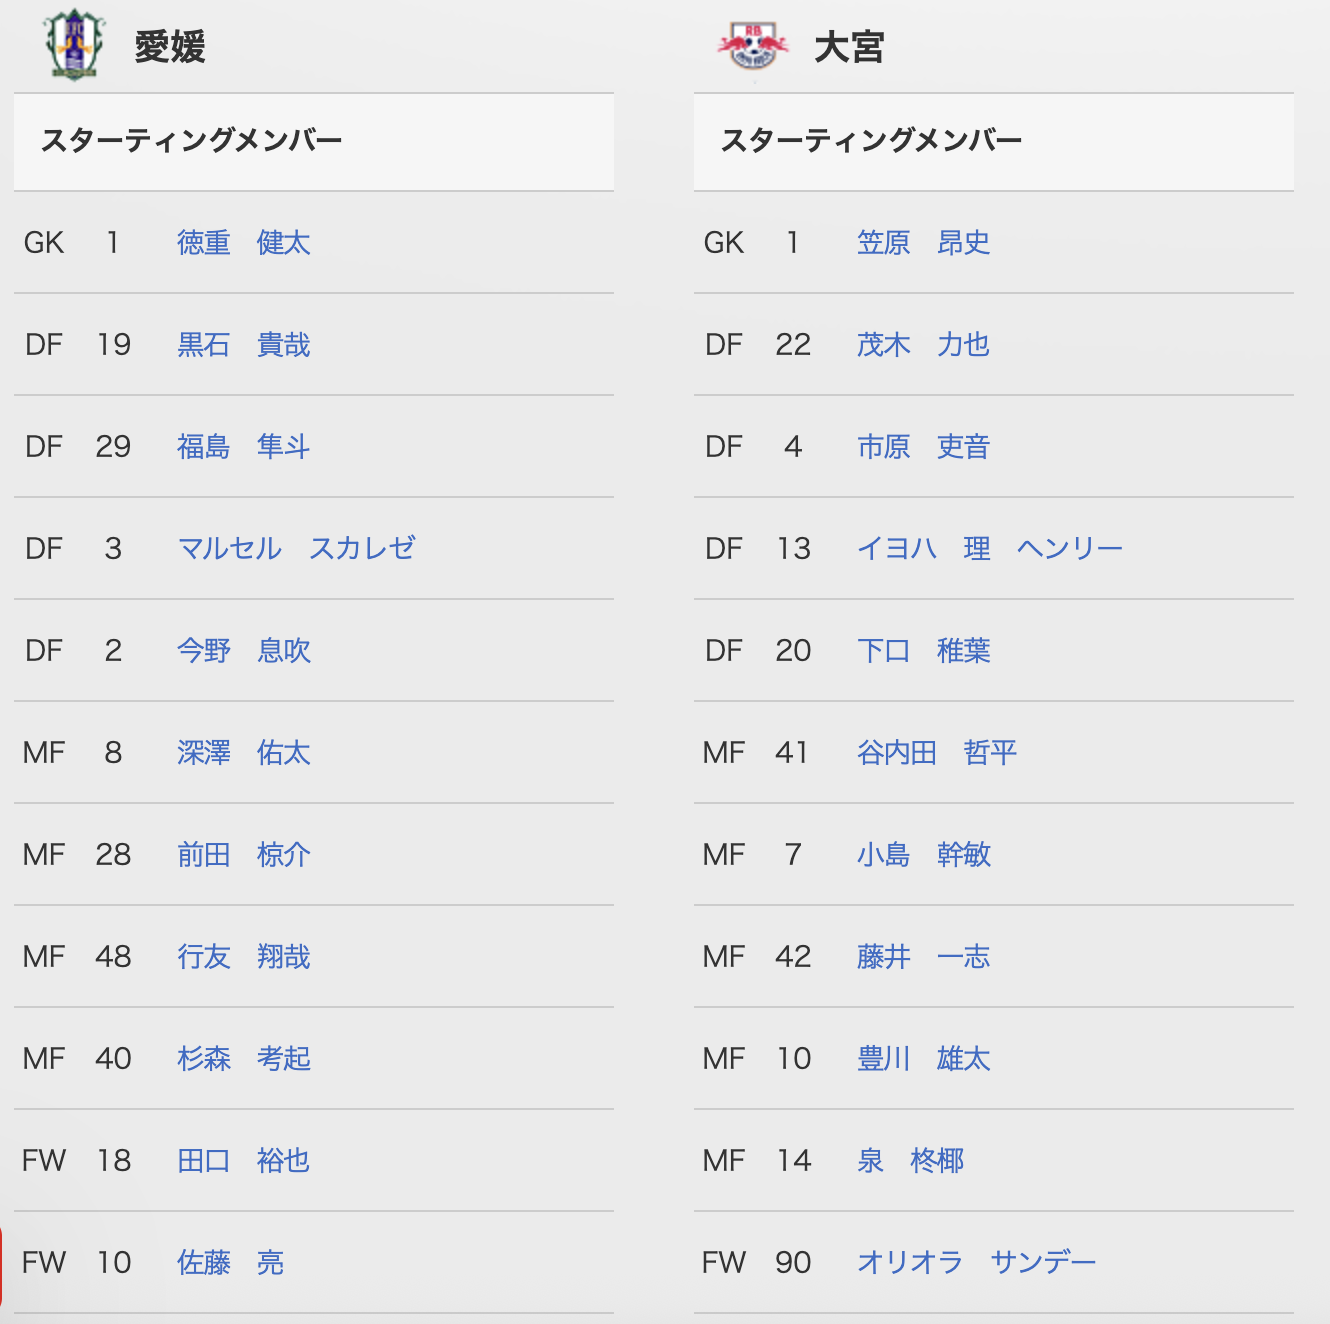This screenshot has height=1324, width=1330.
Task: View details for 深澤 佑太
Action: [x=244, y=752]
